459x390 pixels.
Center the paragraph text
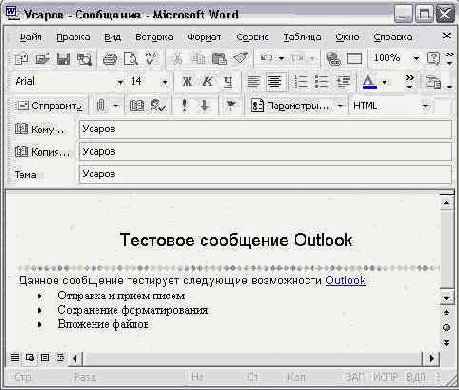pyautogui.click(x=275, y=82)
